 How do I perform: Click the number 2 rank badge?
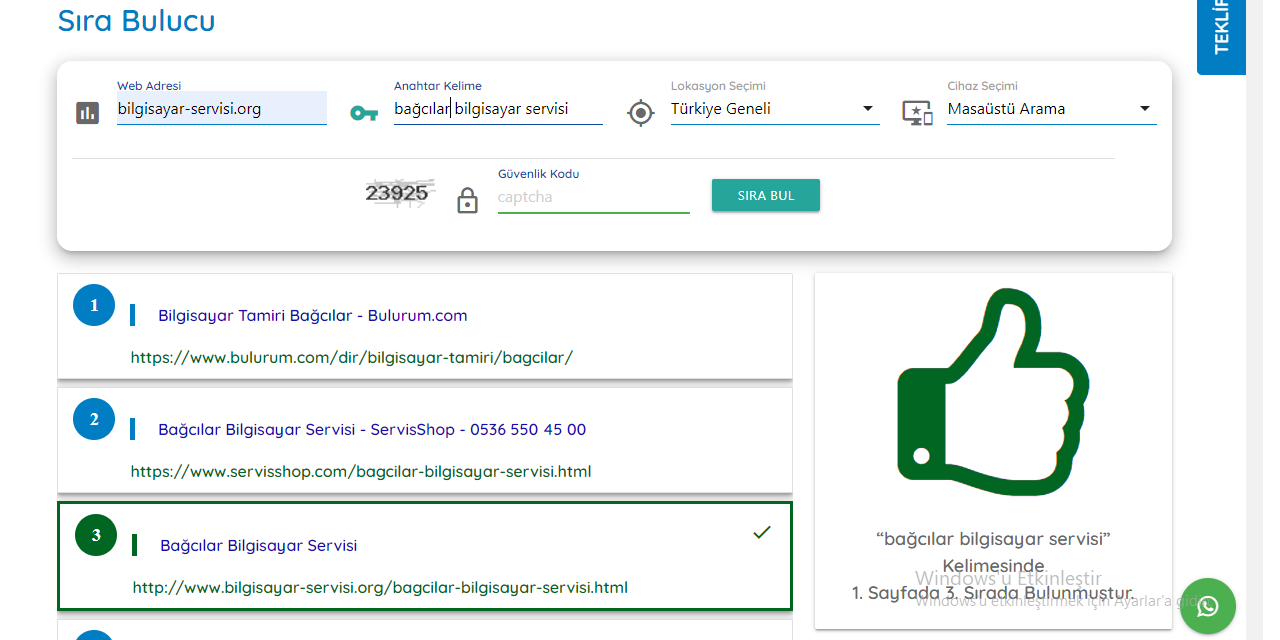tap(95, 419)
